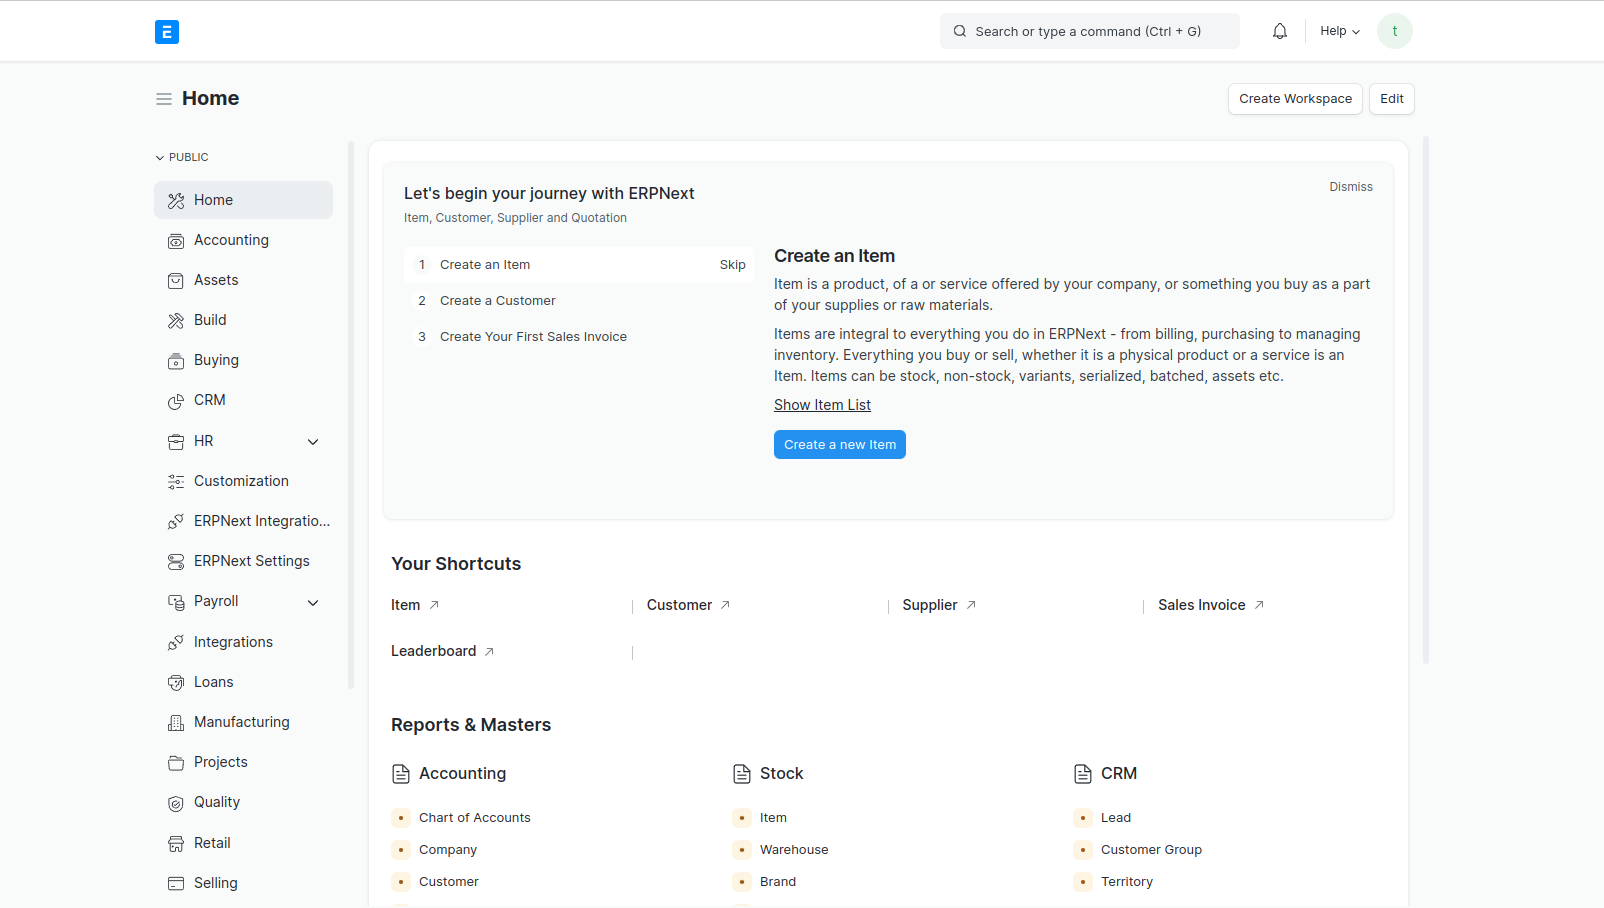
Task: Click the Integrations sidebar icon
Action: (176, 643)
